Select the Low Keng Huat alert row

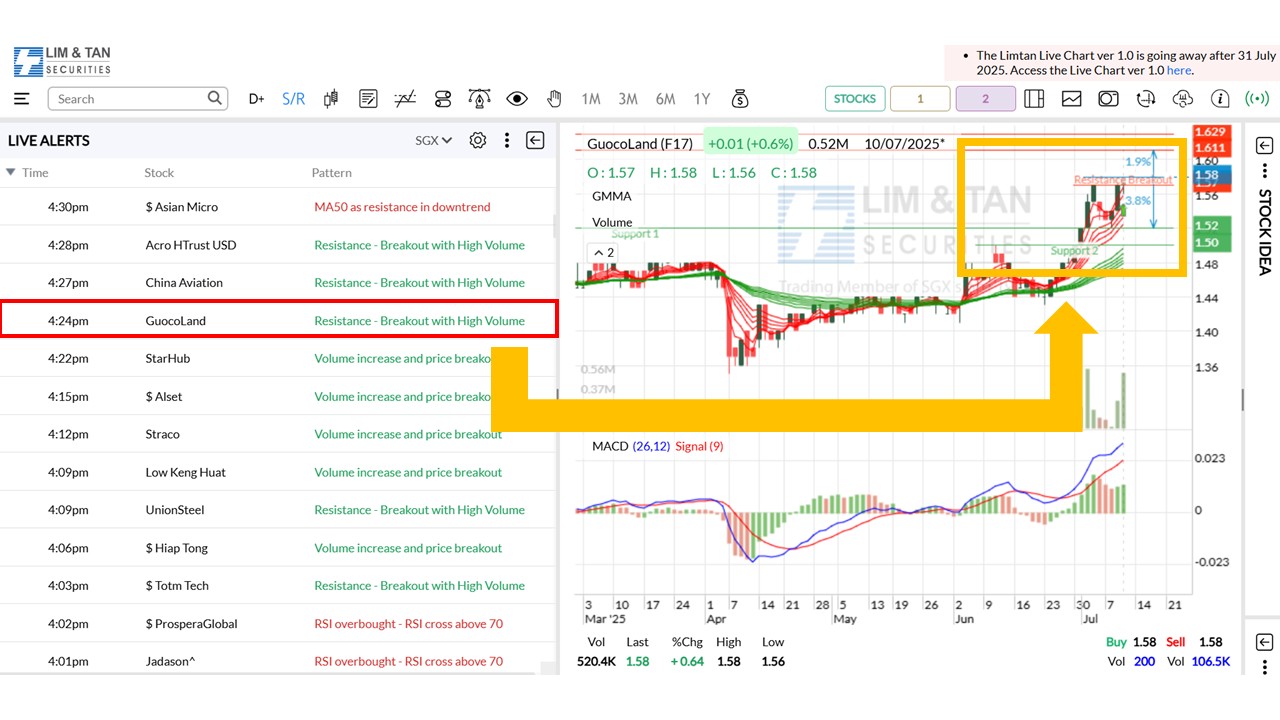click(278, 472)
